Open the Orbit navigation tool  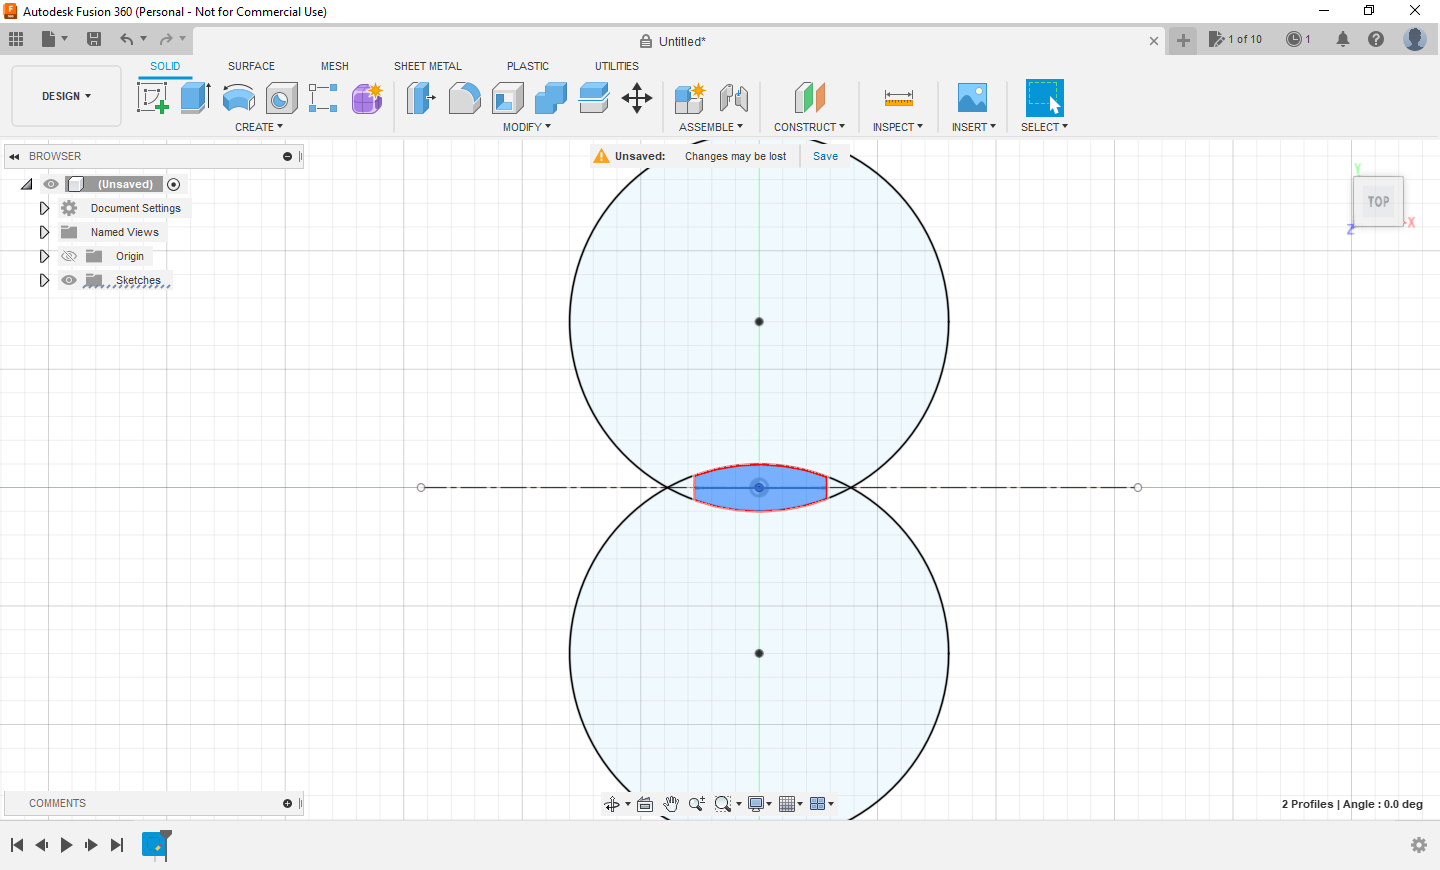pyautogui.click(x=612, y=804)
